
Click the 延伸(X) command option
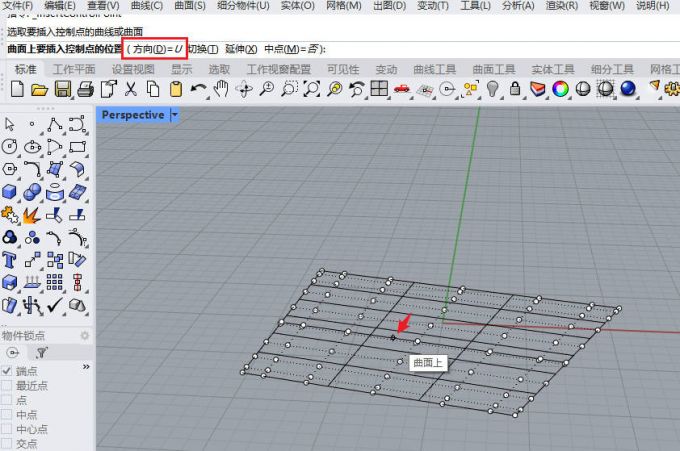point(241,49)
